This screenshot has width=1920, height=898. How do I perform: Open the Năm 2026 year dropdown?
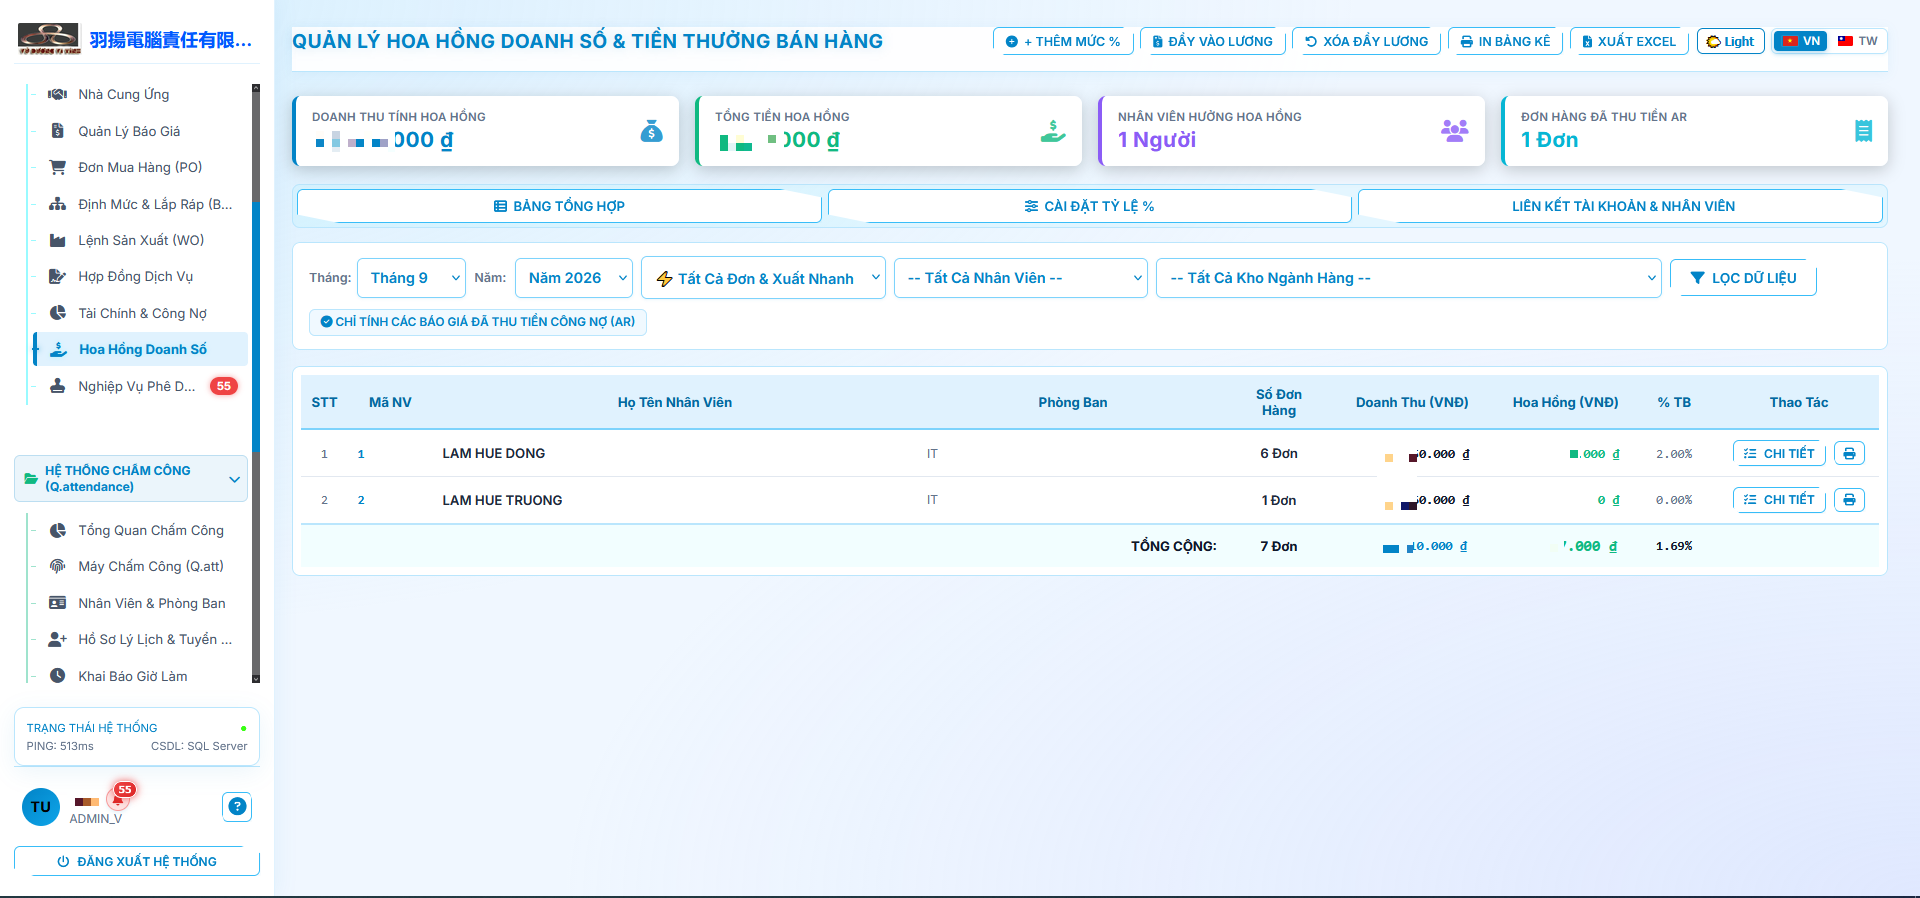click(574, 278)
